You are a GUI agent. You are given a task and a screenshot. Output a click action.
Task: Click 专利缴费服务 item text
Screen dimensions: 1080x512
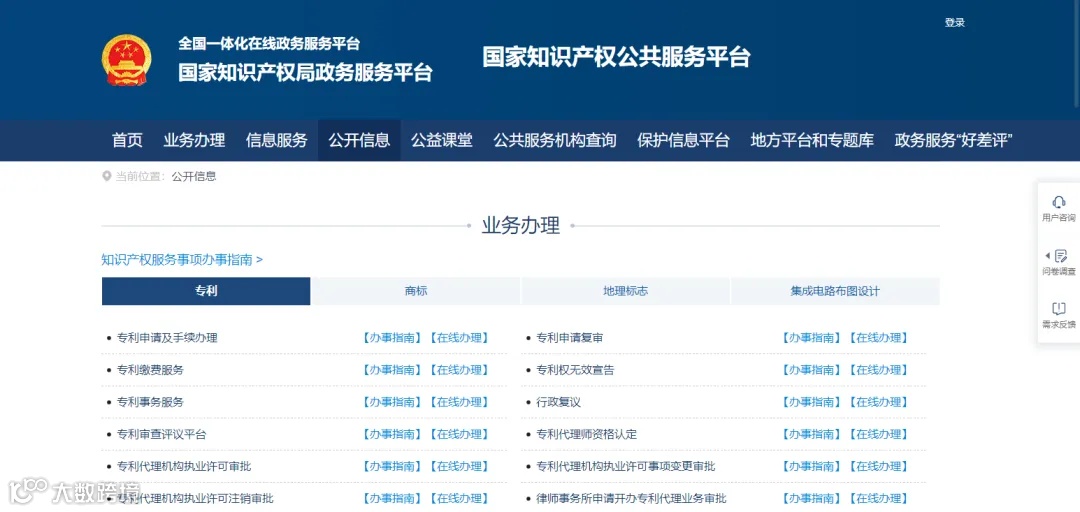click(151, 370)
